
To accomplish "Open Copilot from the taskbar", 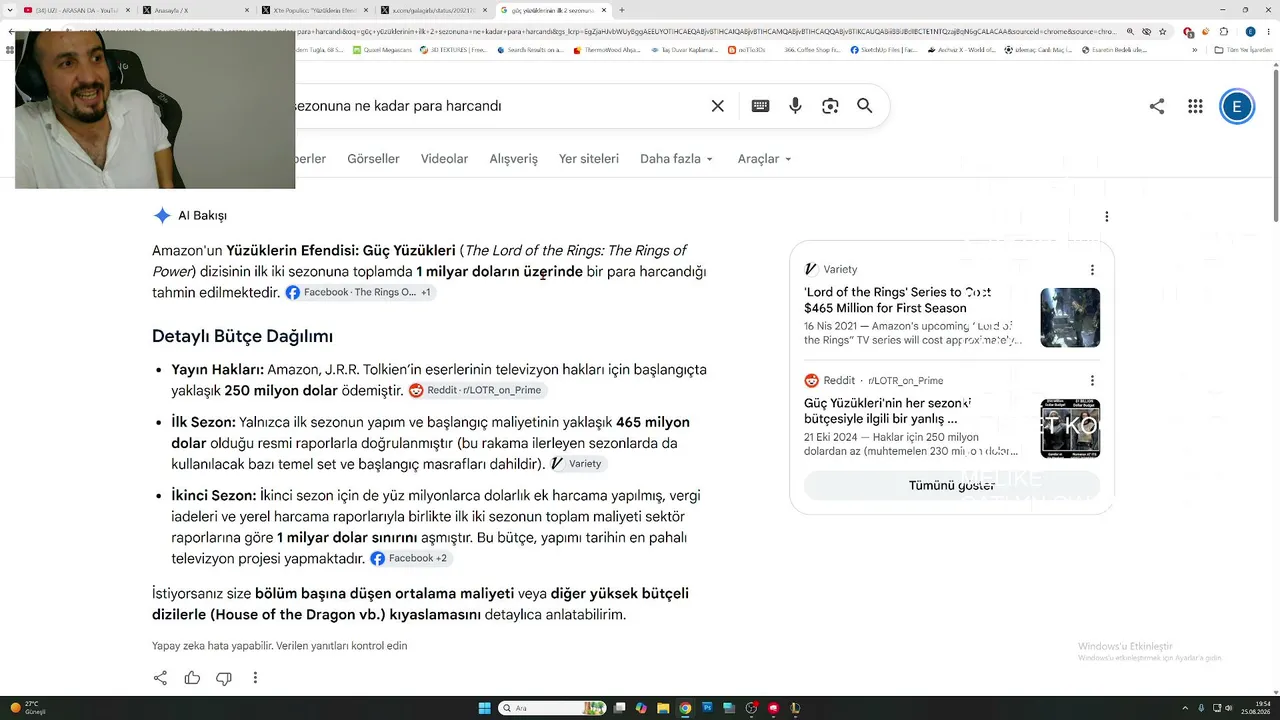I will tap(641, 708).
